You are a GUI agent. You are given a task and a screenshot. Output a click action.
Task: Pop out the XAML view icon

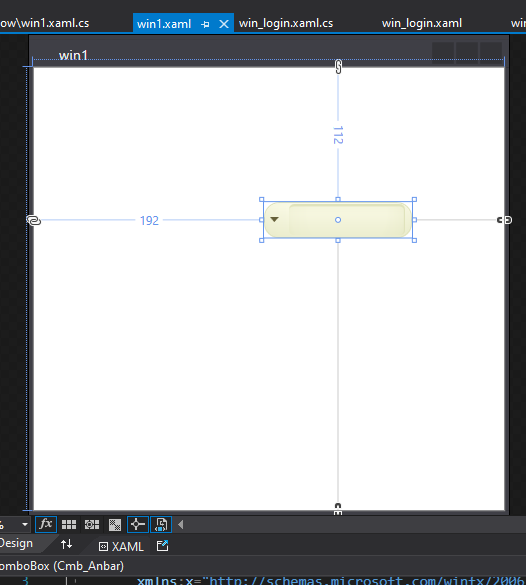coord(163,545)
